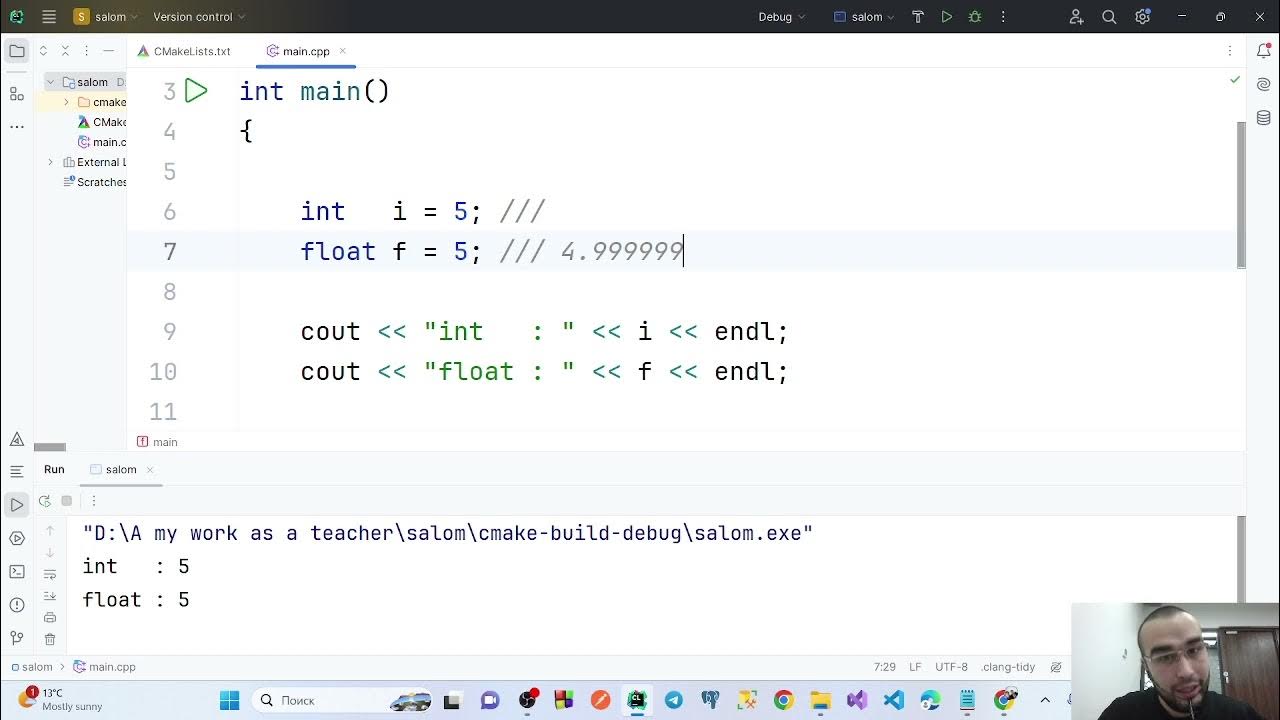Rerun program in the Run panel
Image resolution: width=1280 pixels, height=720 pixels.
click(x=44, y=501)
